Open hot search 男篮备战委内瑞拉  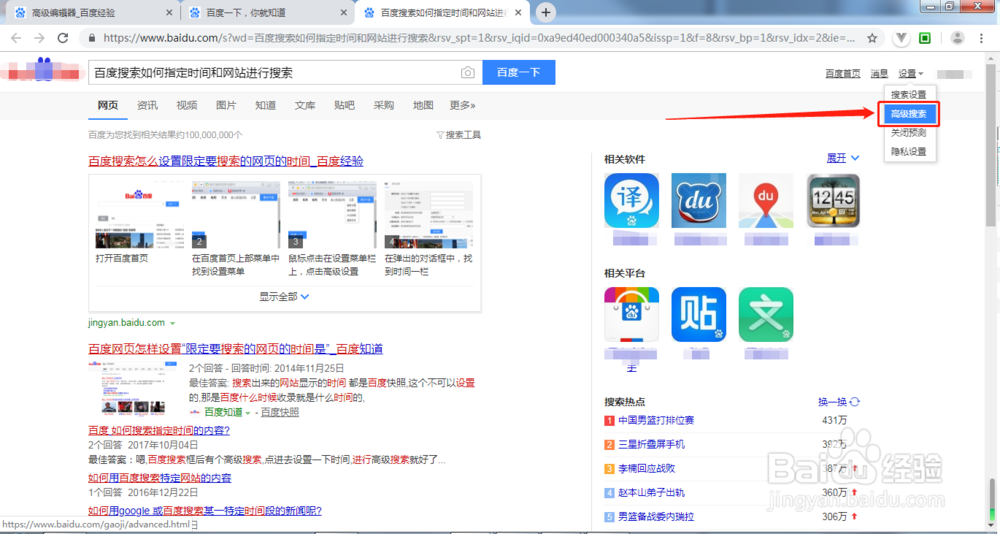656,517
